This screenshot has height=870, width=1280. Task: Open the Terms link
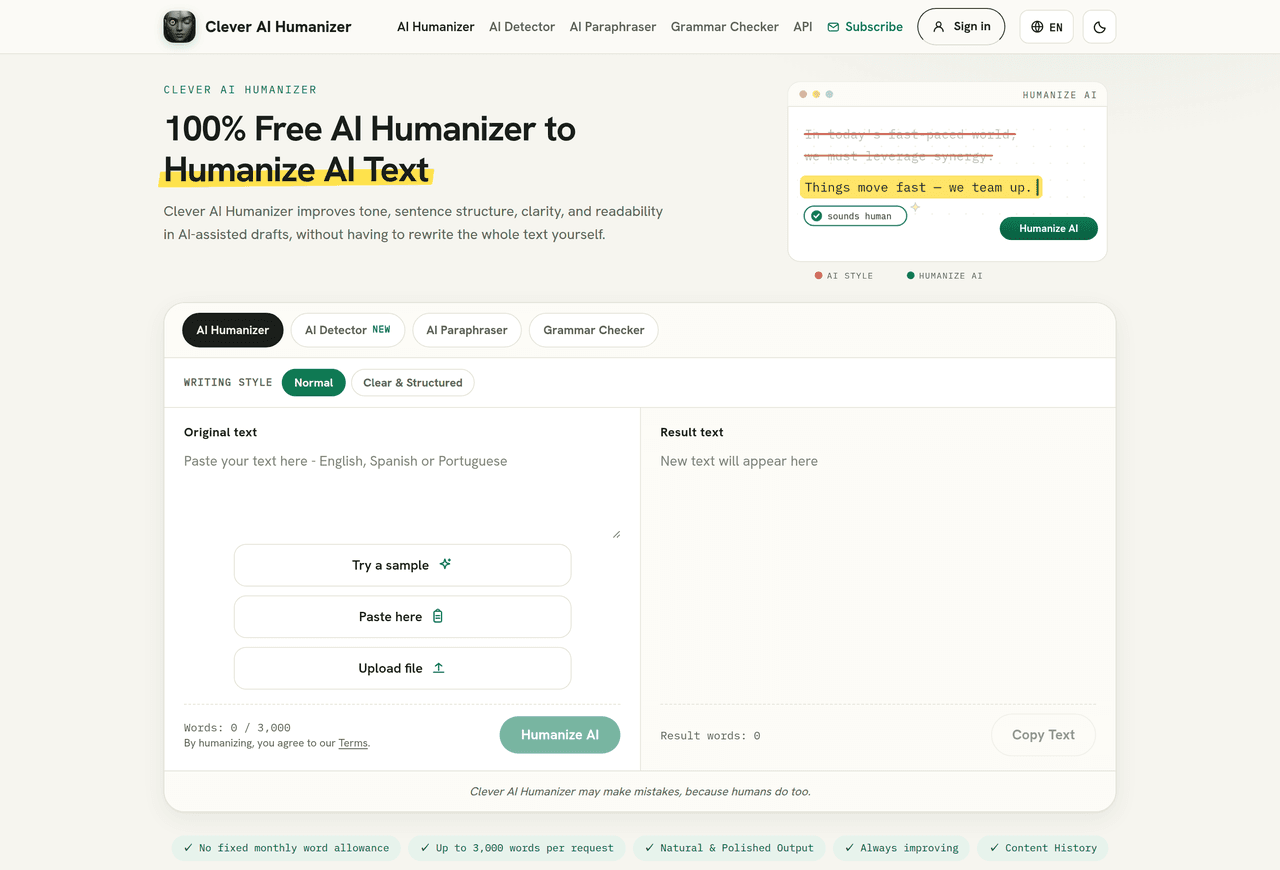point(353,743)
